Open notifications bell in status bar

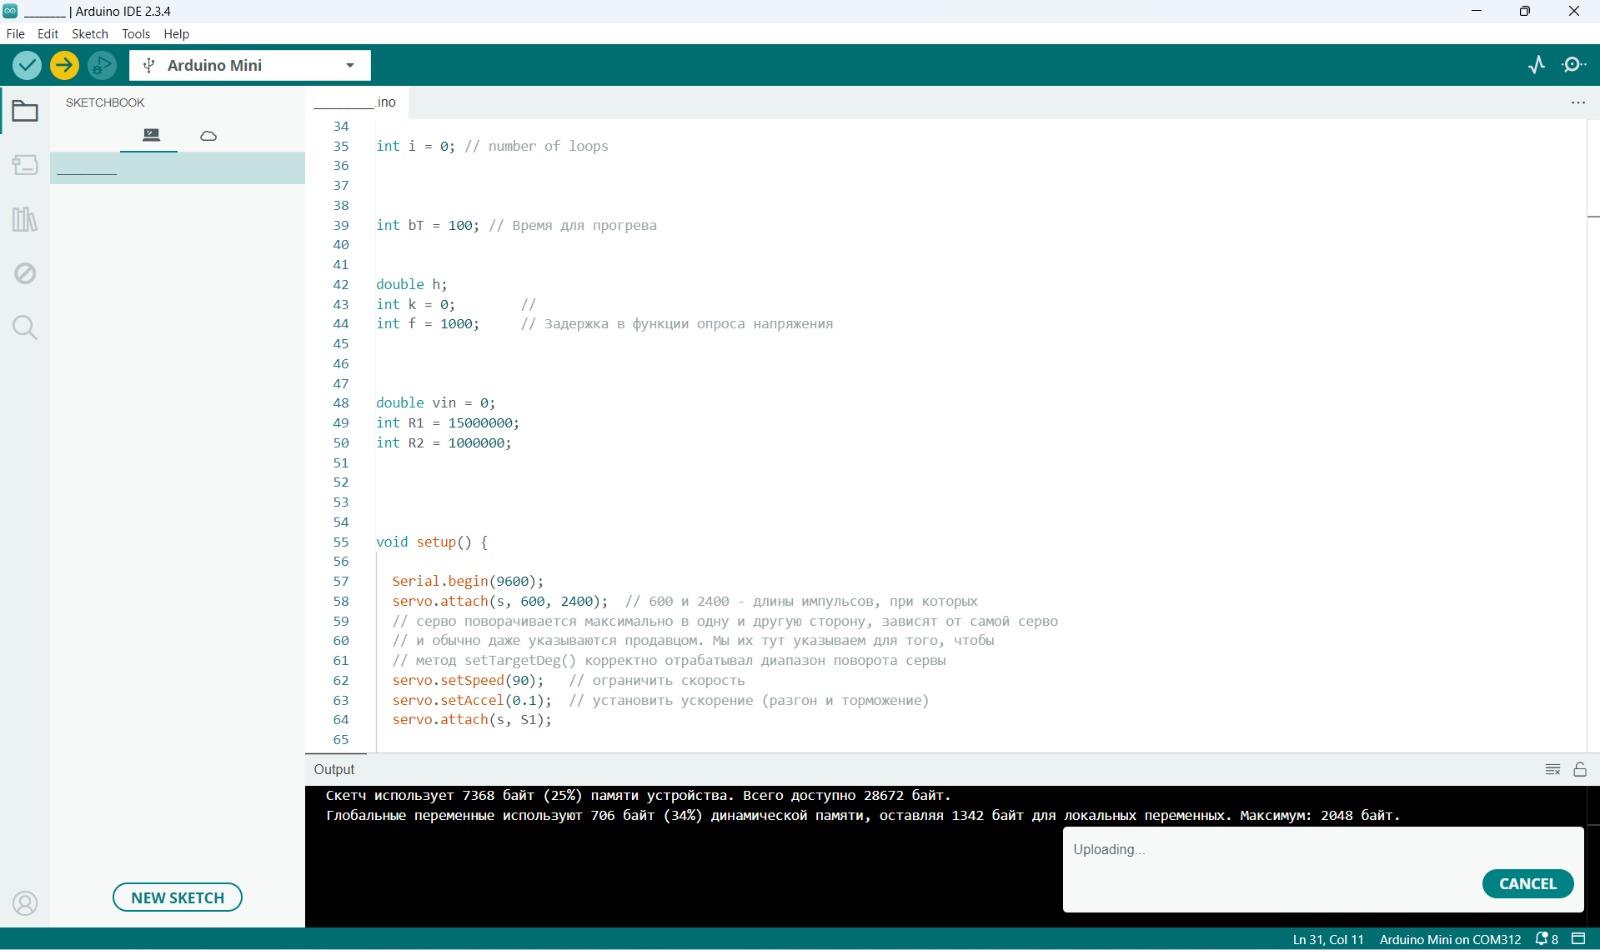[1546, 939]
